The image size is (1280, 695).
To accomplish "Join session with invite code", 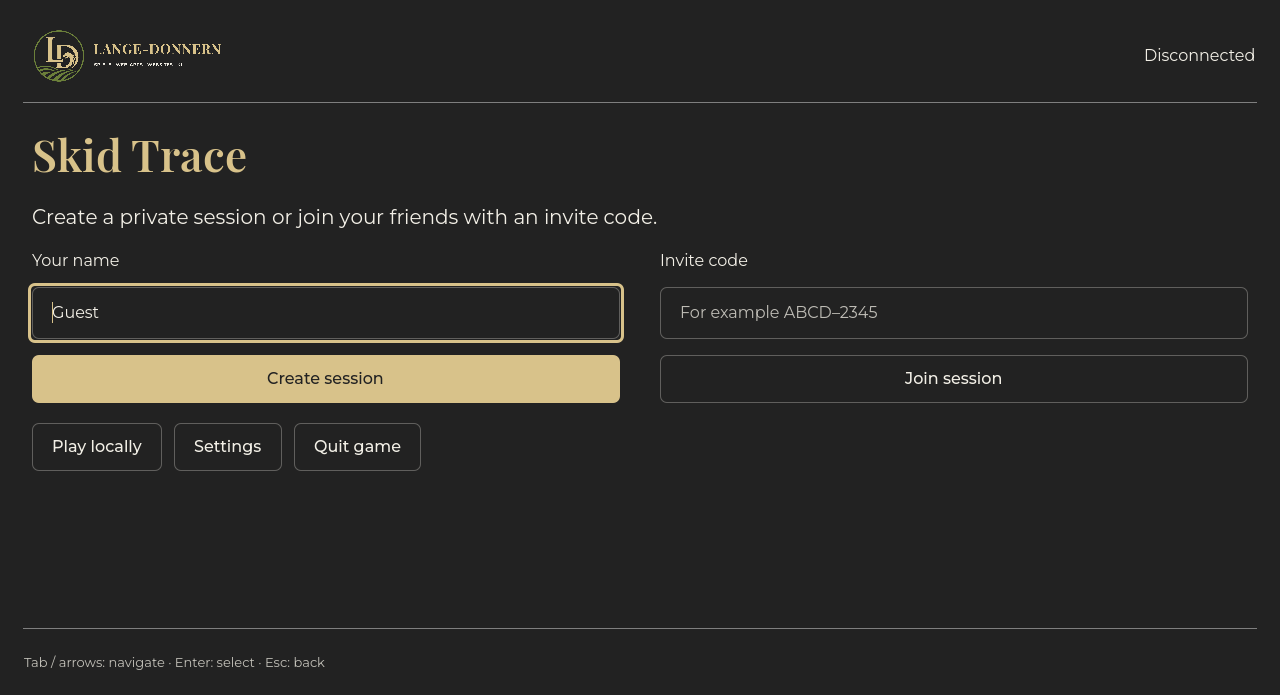I will (954, 379).
